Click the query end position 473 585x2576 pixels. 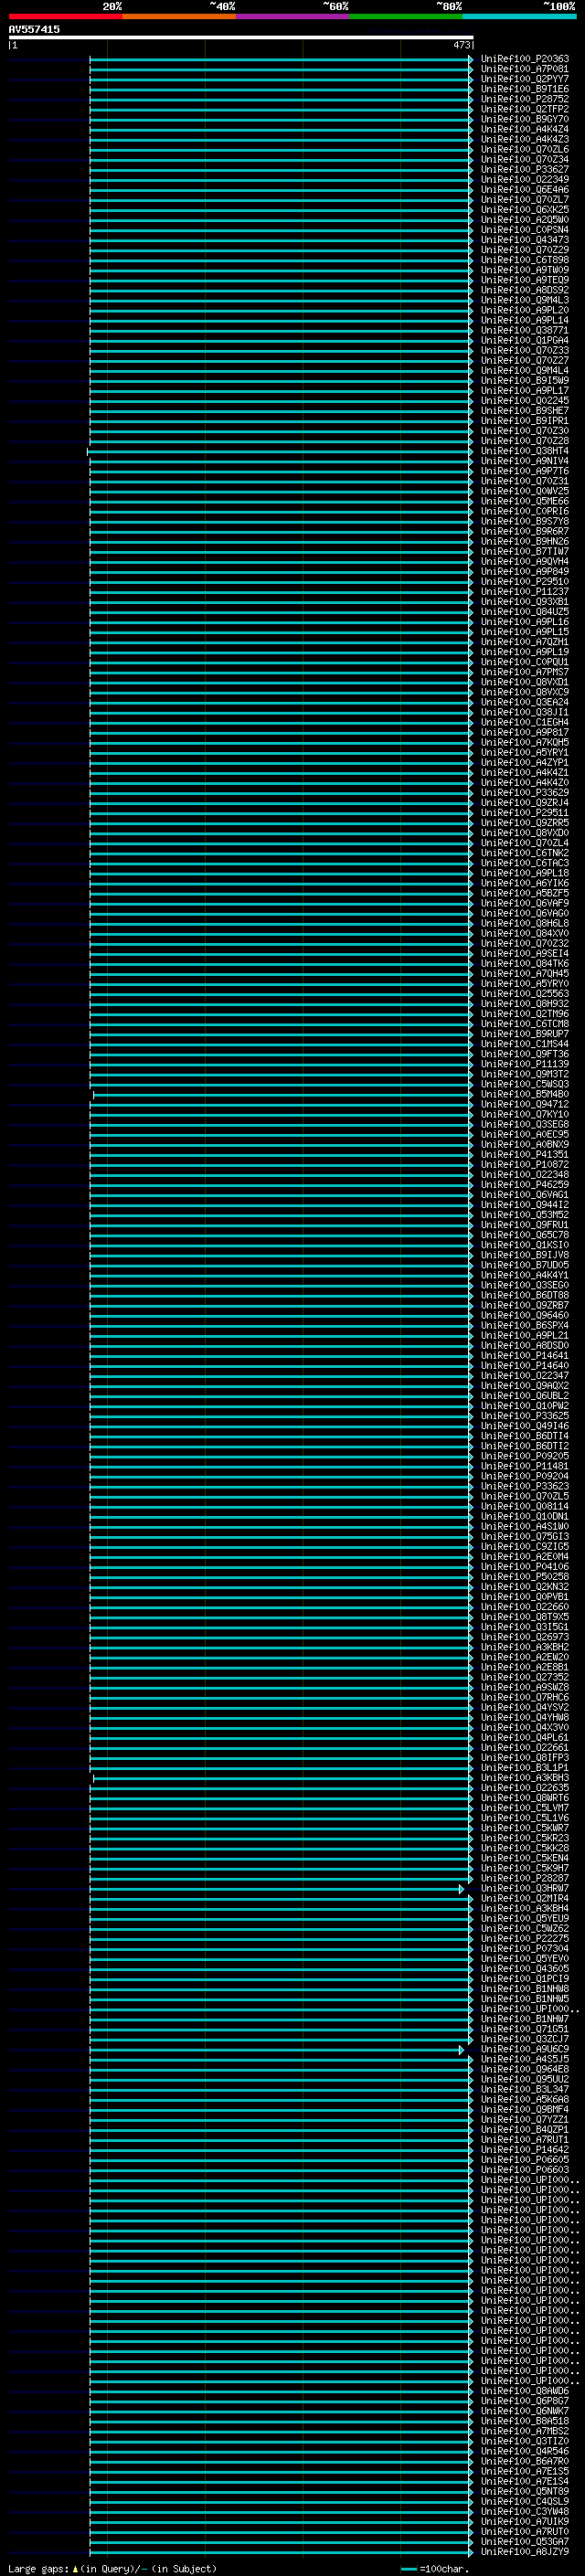coord(461,45)
